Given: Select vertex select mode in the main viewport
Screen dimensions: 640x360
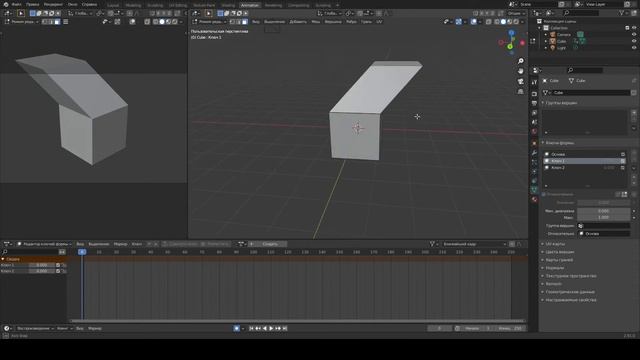Looking at the screenshot, I should tap(232, 22).
